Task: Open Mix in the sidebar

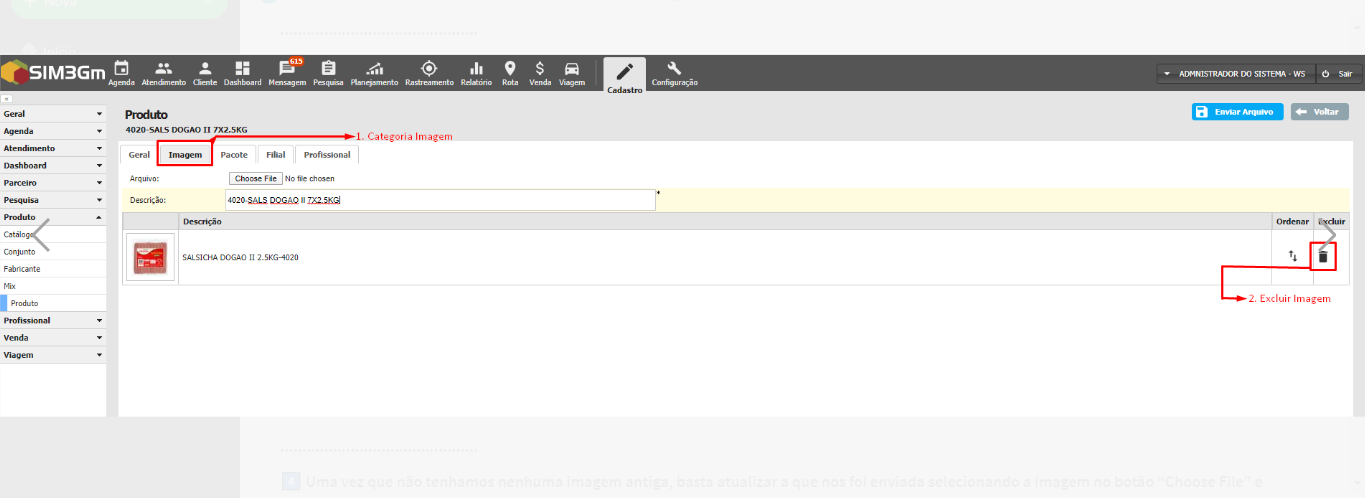Action: tap(53, 286)
